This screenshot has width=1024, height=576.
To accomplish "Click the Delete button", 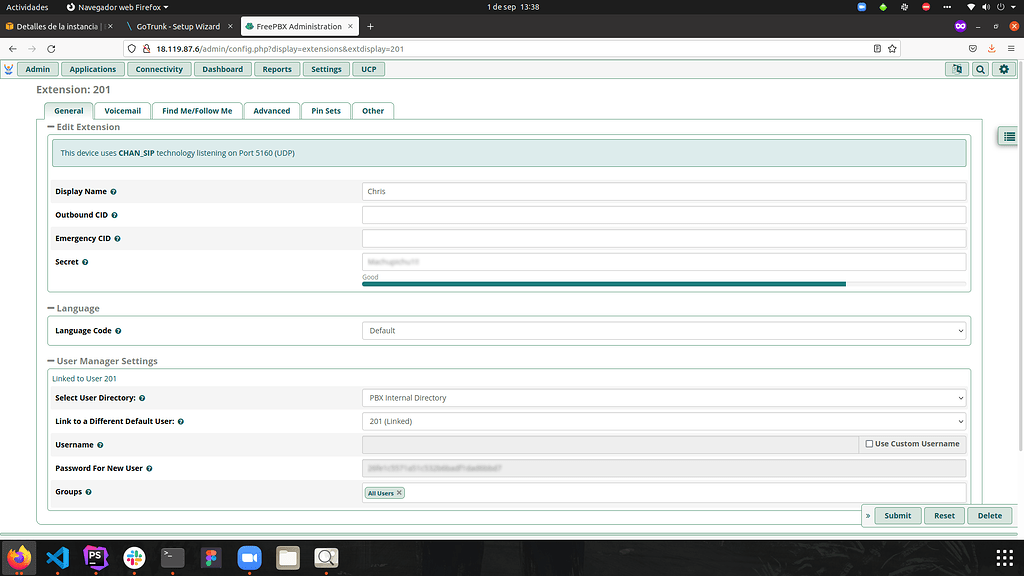I will pos(989,515).
